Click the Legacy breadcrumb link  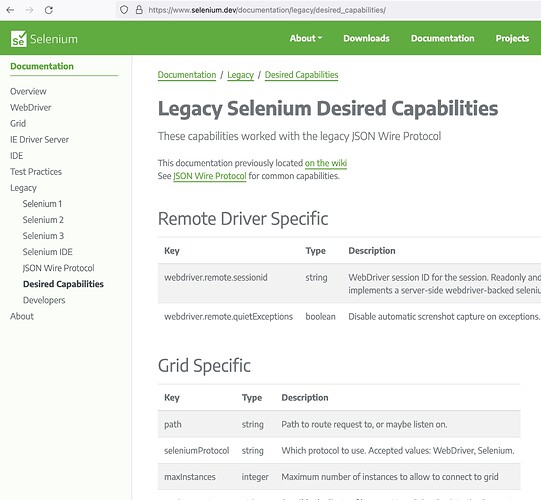click(x=240, y=75)
